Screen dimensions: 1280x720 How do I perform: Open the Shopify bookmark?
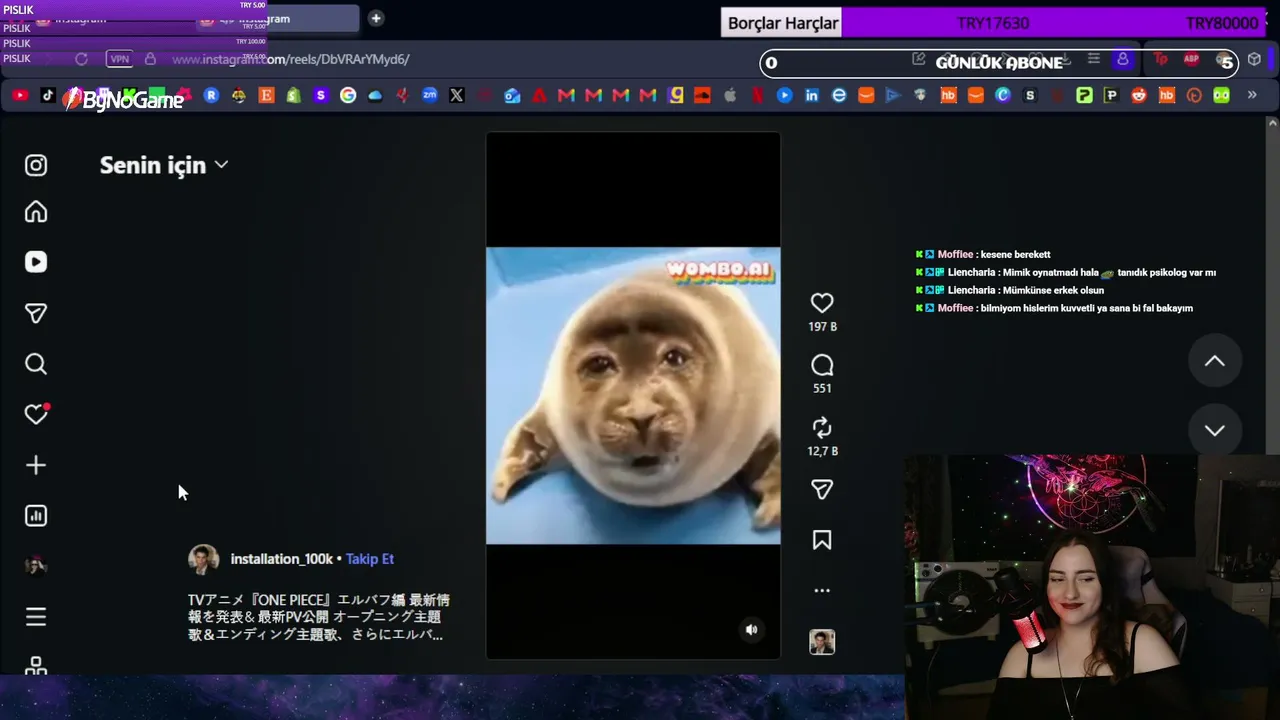(293, 95)
